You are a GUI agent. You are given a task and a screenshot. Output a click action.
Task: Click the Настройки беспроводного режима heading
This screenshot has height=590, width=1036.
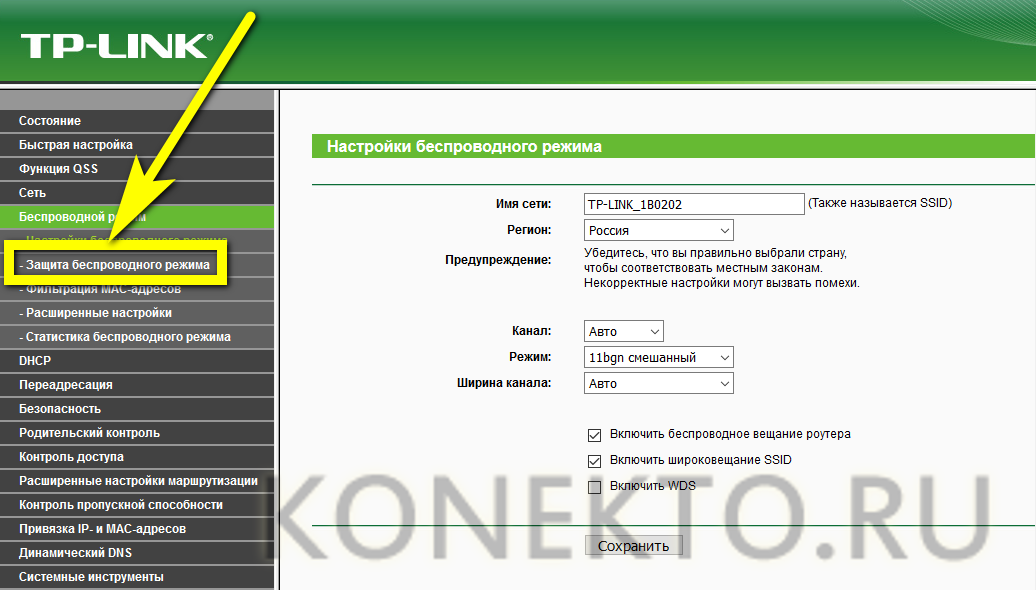(x=464, y=147)
